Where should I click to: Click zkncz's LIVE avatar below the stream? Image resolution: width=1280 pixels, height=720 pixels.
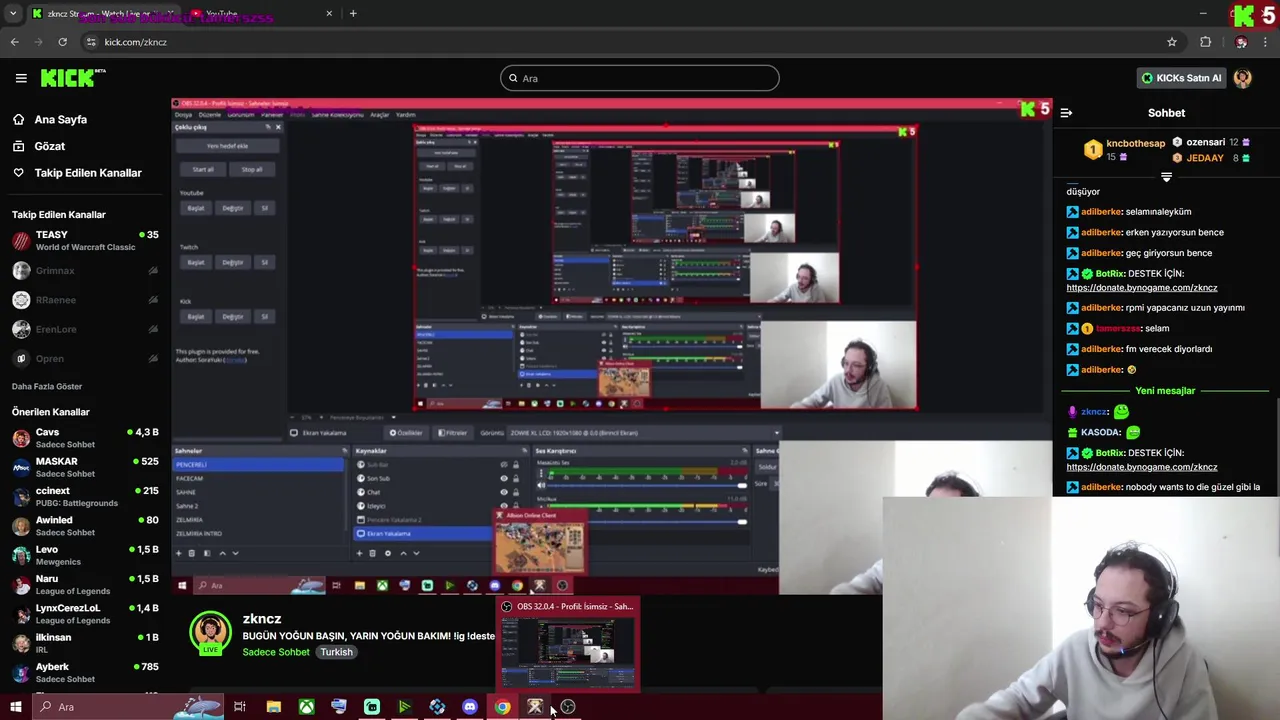(210, 633)
